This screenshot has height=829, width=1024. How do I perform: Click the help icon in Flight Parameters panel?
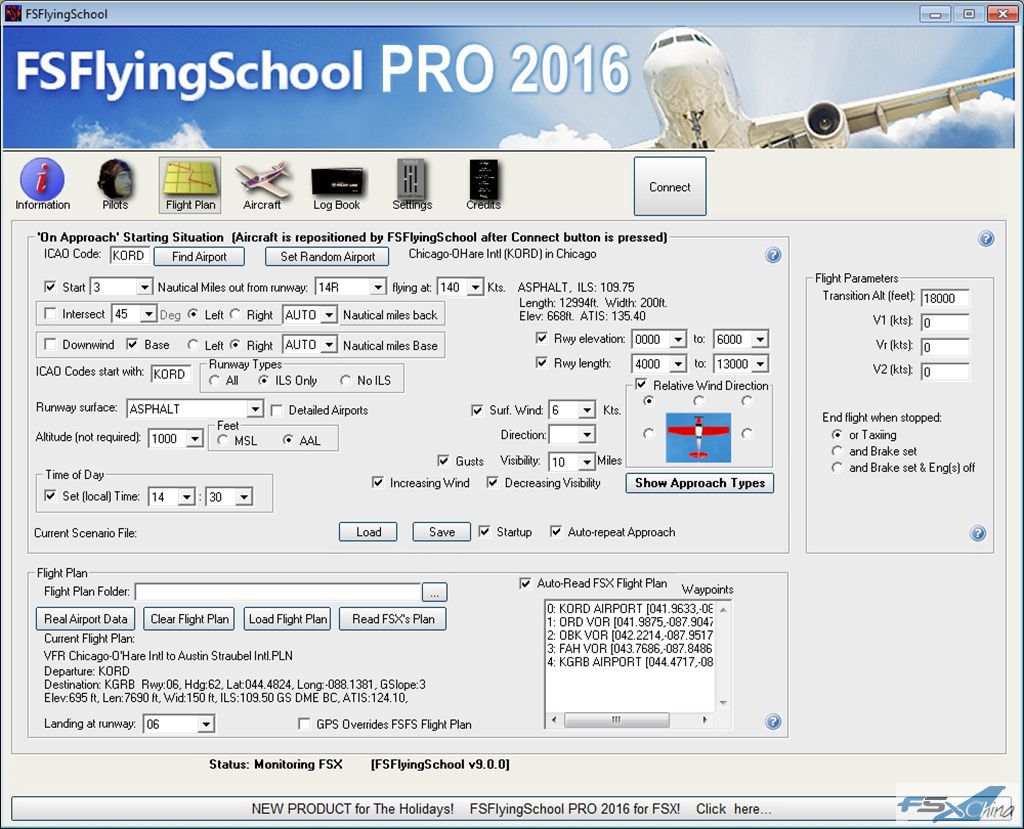click(978, 534)
